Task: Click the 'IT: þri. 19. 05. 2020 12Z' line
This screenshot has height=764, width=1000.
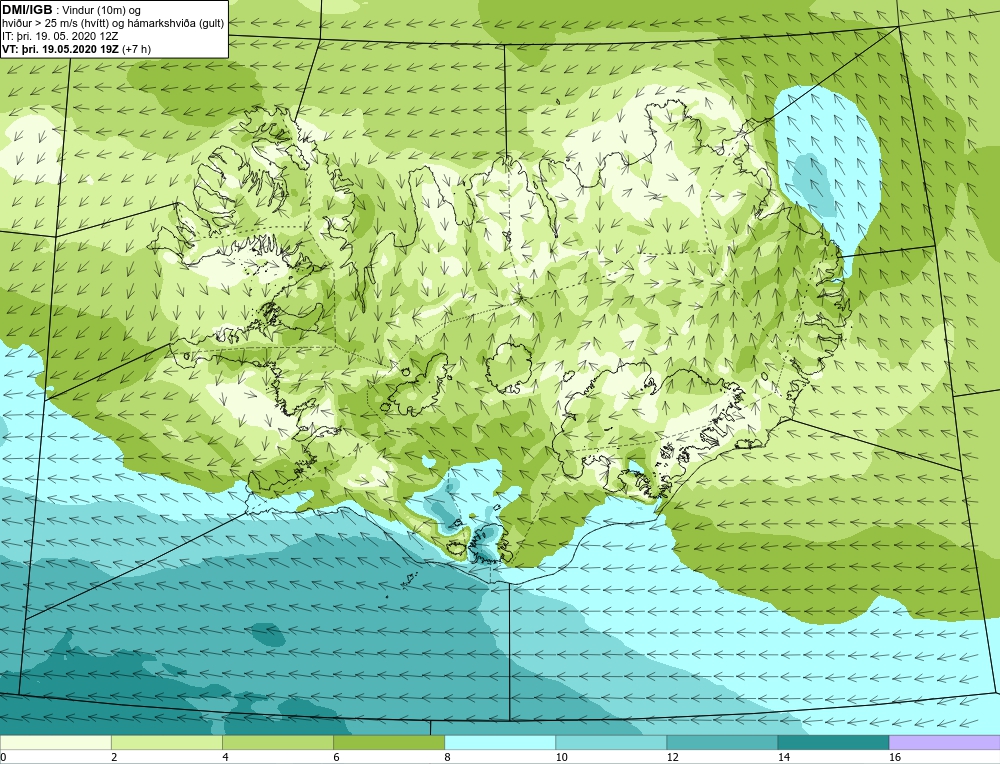Action: click(60, 36)
